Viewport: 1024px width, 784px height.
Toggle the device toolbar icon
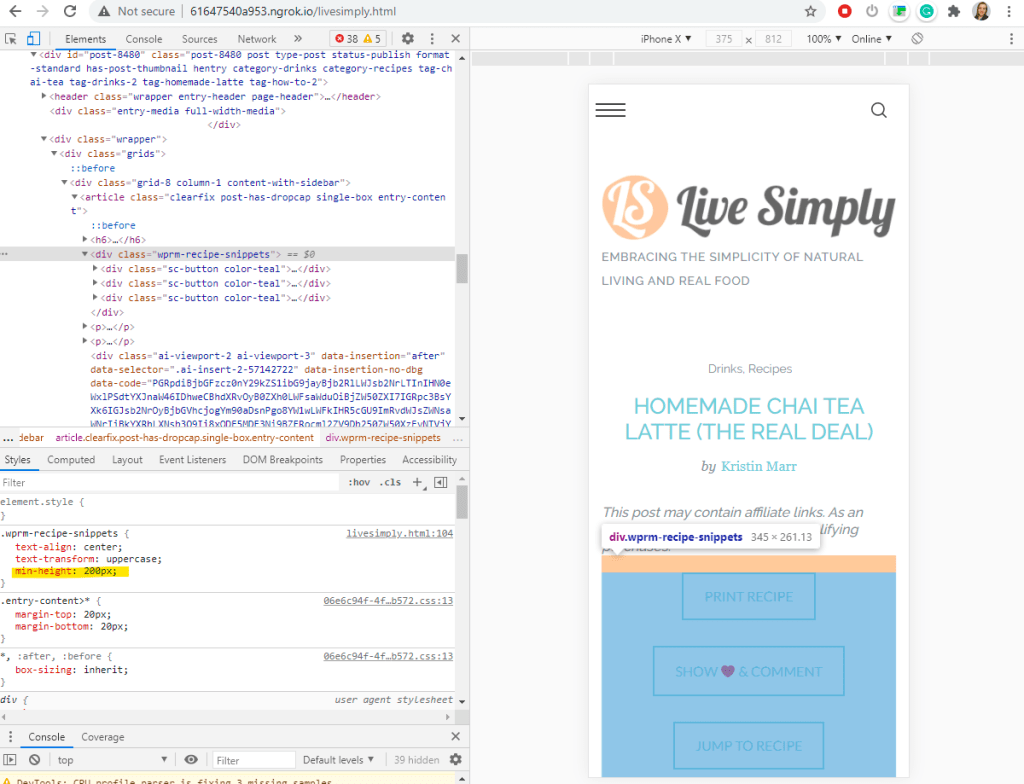pyautogui.click(x=32, y=39)
